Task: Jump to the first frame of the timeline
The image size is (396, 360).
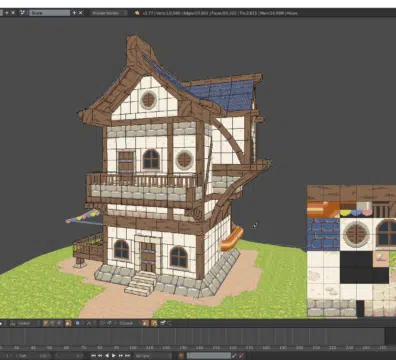Action: point(93,356)
